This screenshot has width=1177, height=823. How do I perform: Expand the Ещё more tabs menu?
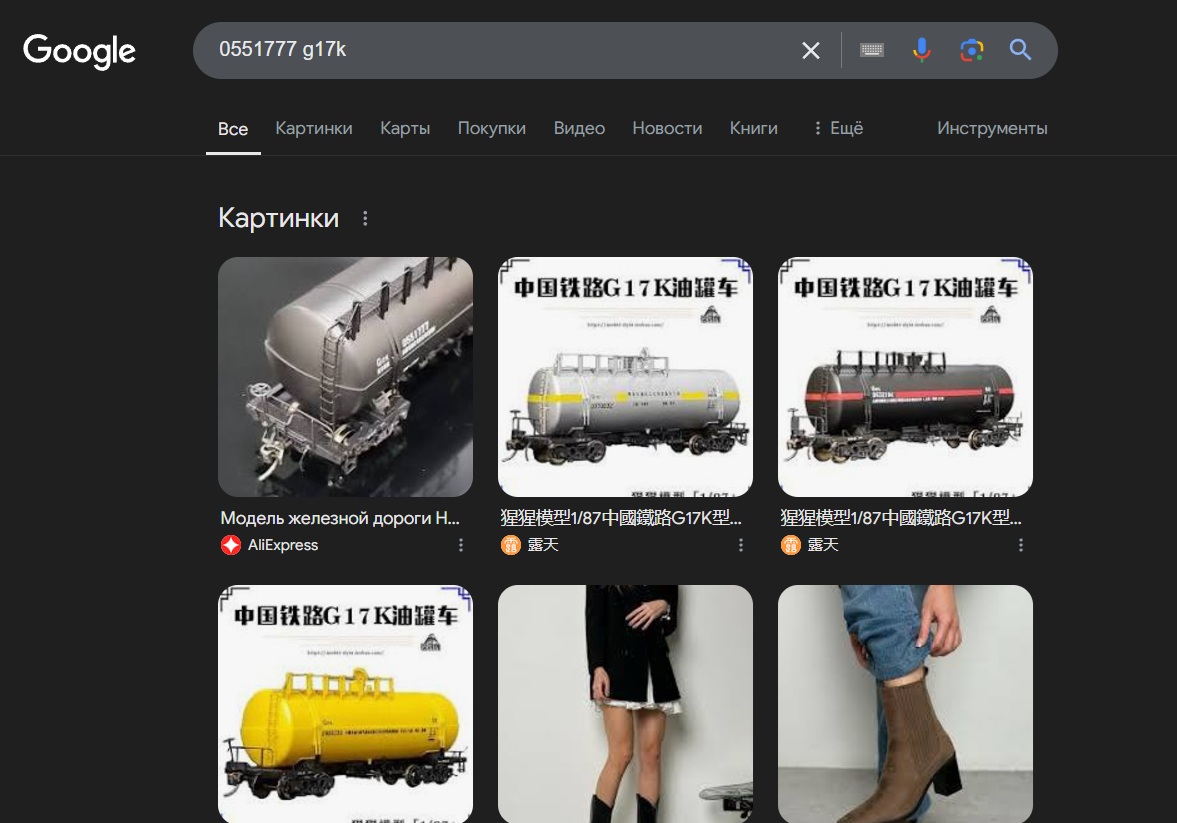click(837, 128)
